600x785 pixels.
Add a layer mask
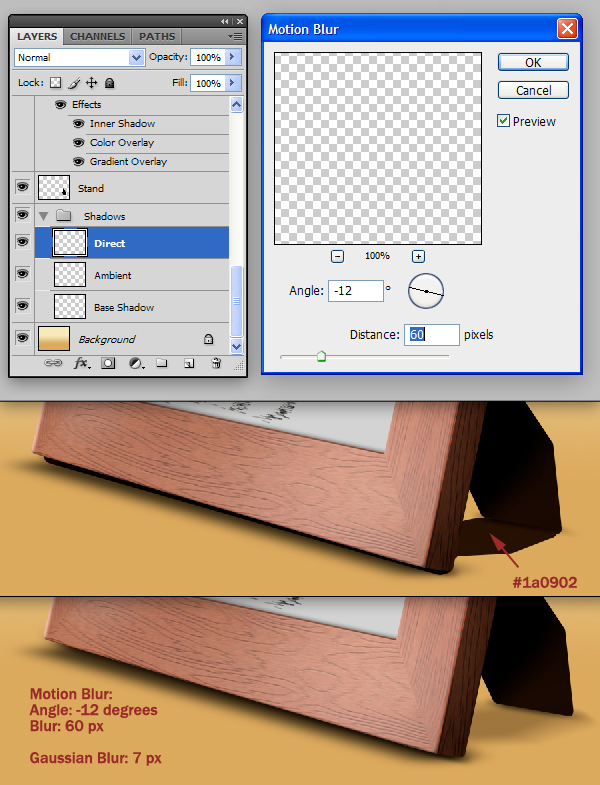pos(108,363)
